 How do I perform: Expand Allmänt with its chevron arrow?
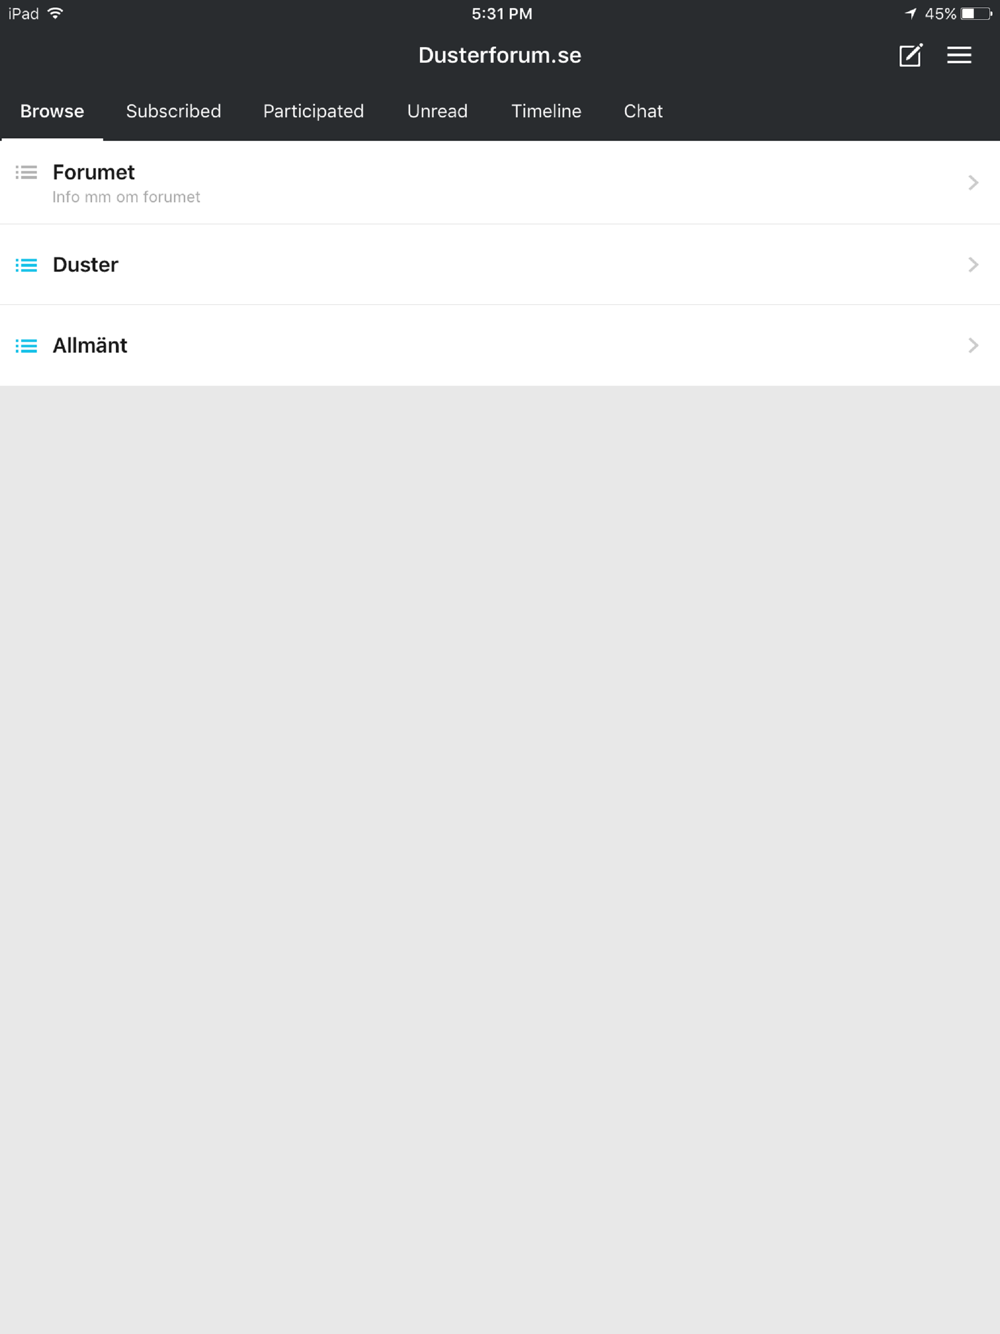click(x=973, y=345)
